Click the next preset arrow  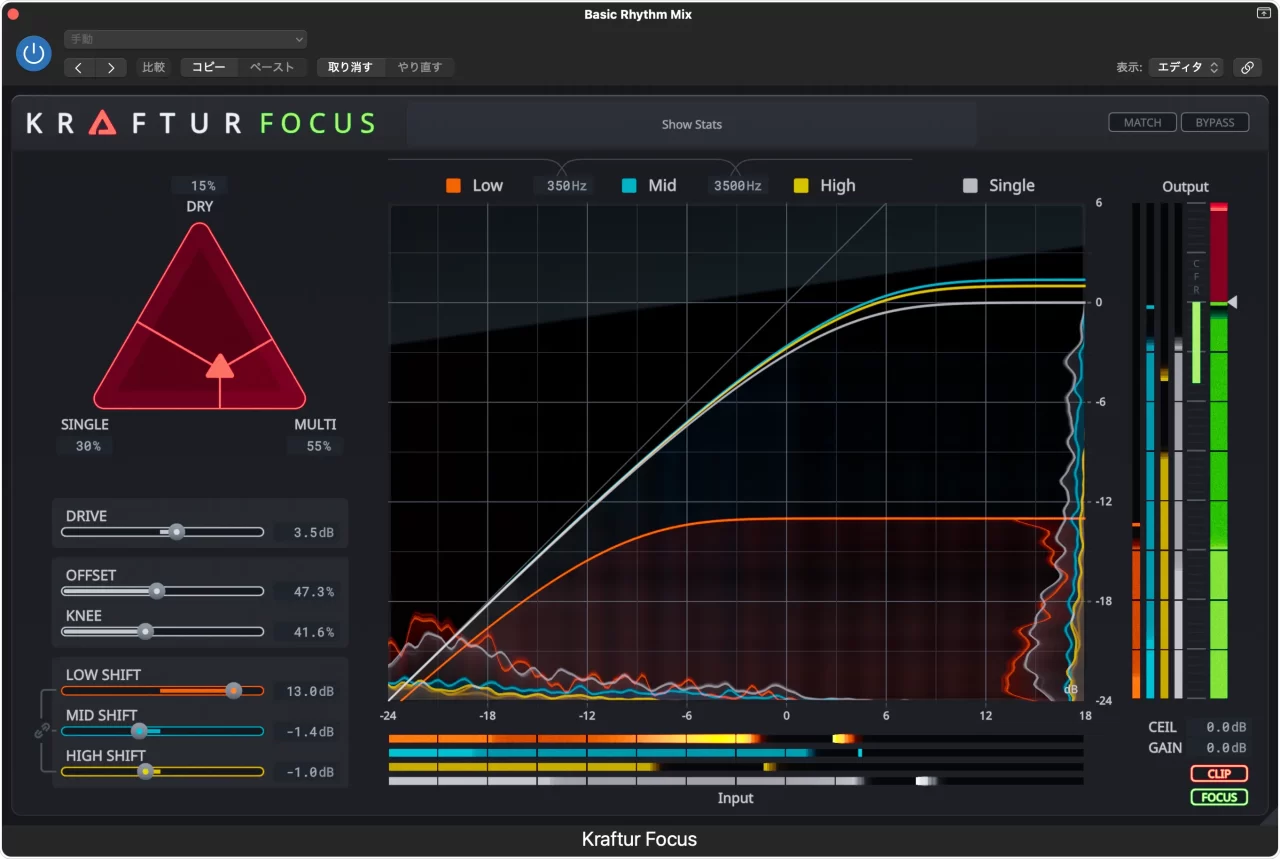[111, 67]
